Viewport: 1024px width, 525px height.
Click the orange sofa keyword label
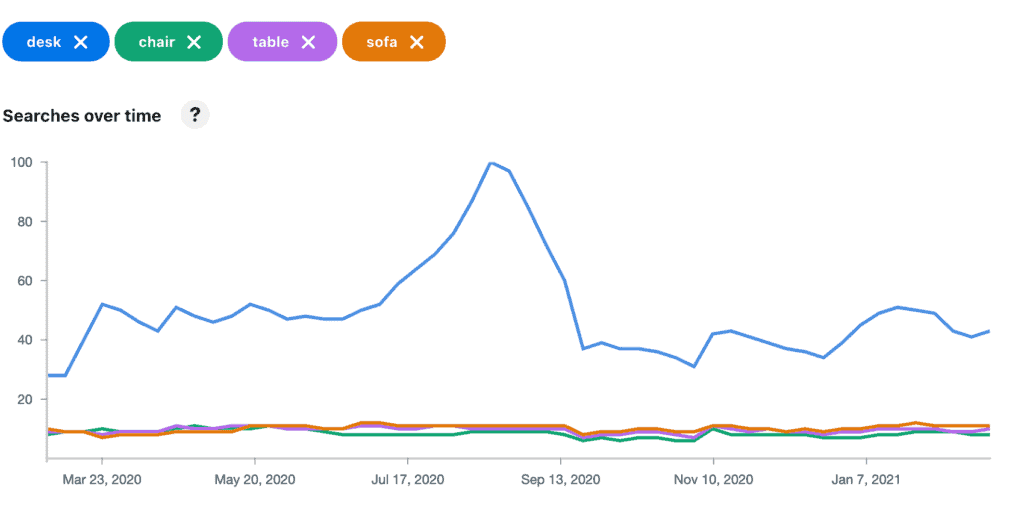coord(382,42)
